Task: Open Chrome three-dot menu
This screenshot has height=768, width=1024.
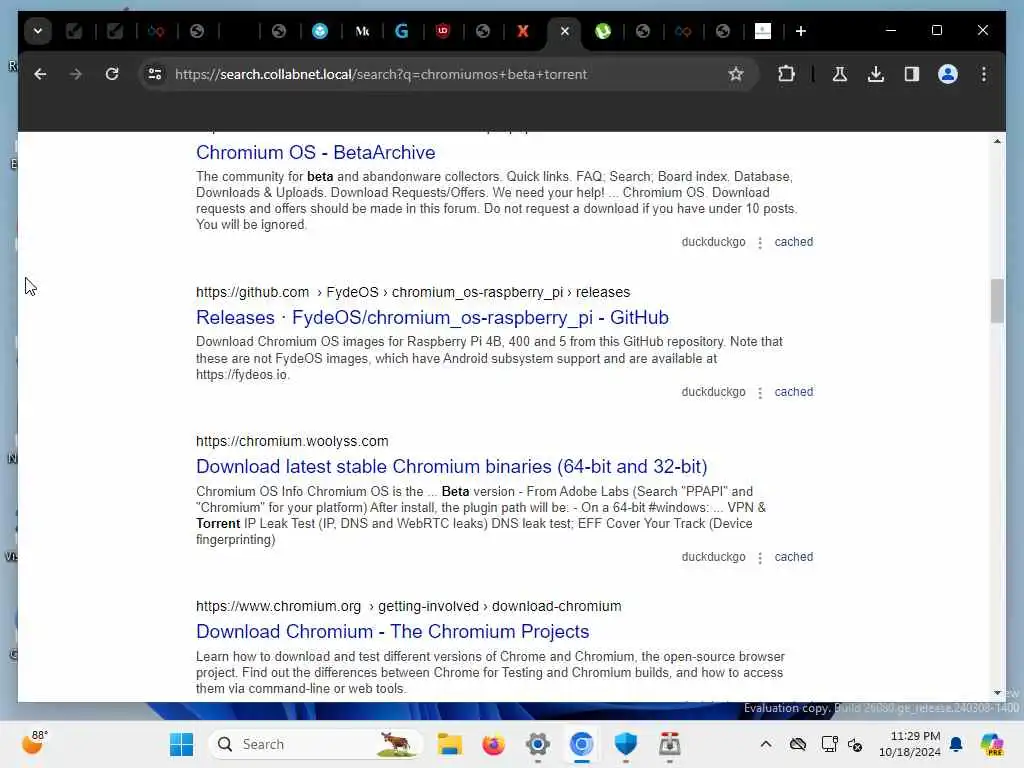Action: pos(984,74)
